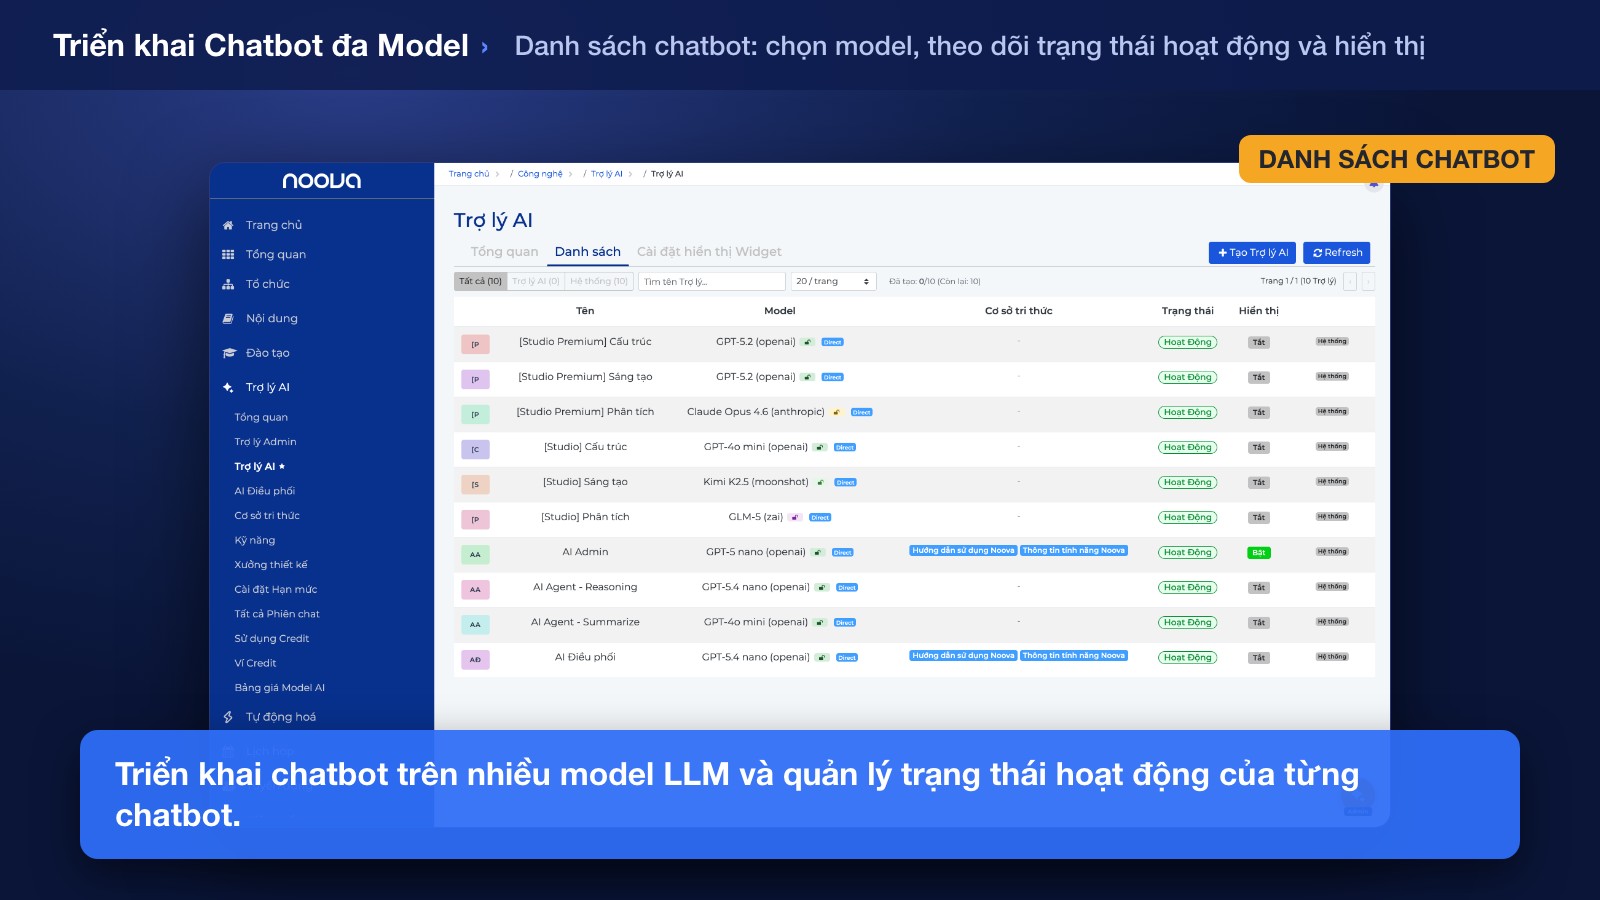
Task: Toggle Hiển thị Tắt for AI Điều phối
Action: (1259, 657)
